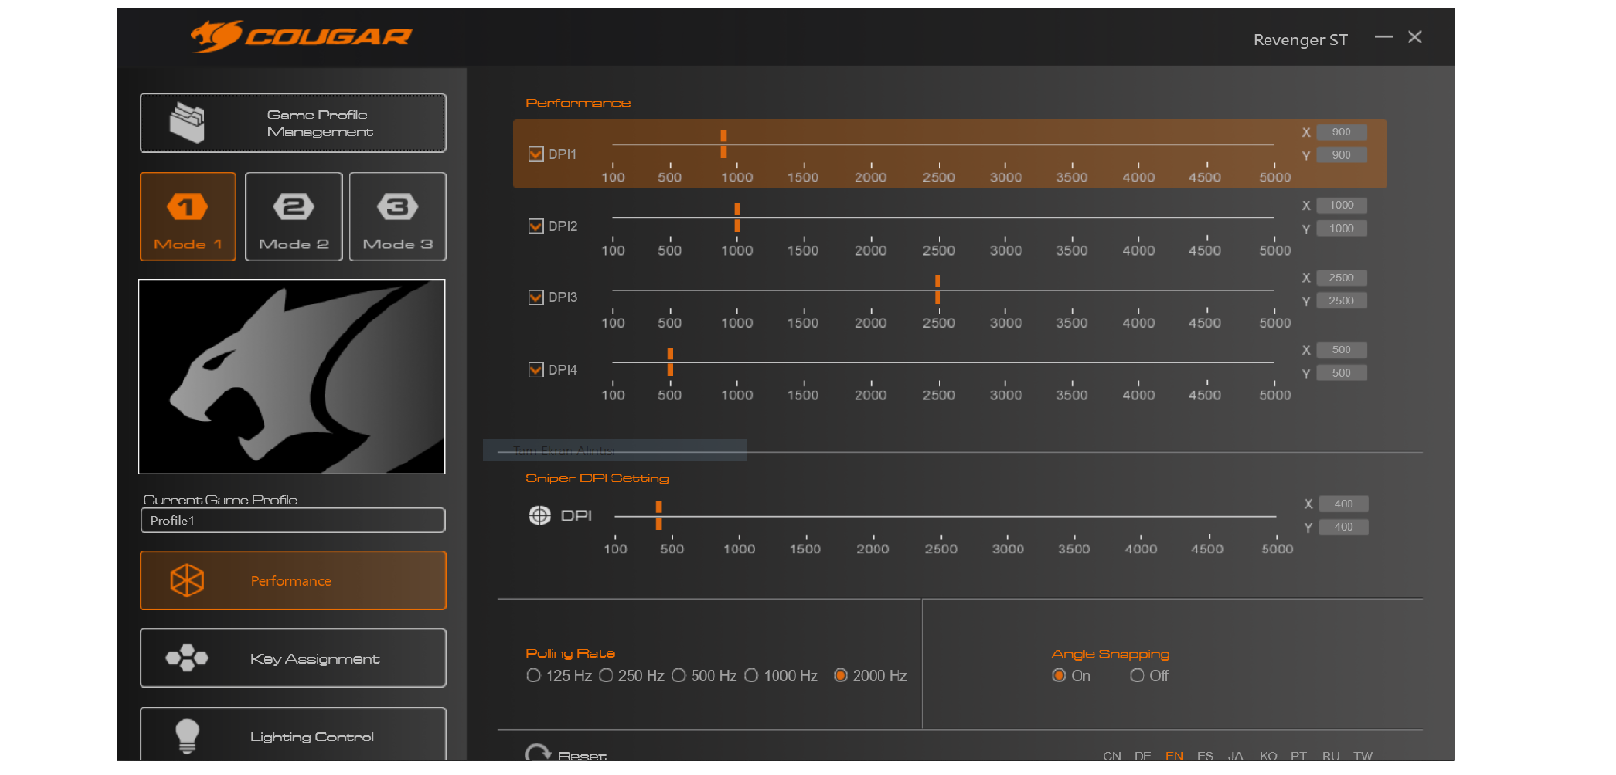The image size is (1616, 775).
Task: Switch language to CN
Action: coord(1112,756)
